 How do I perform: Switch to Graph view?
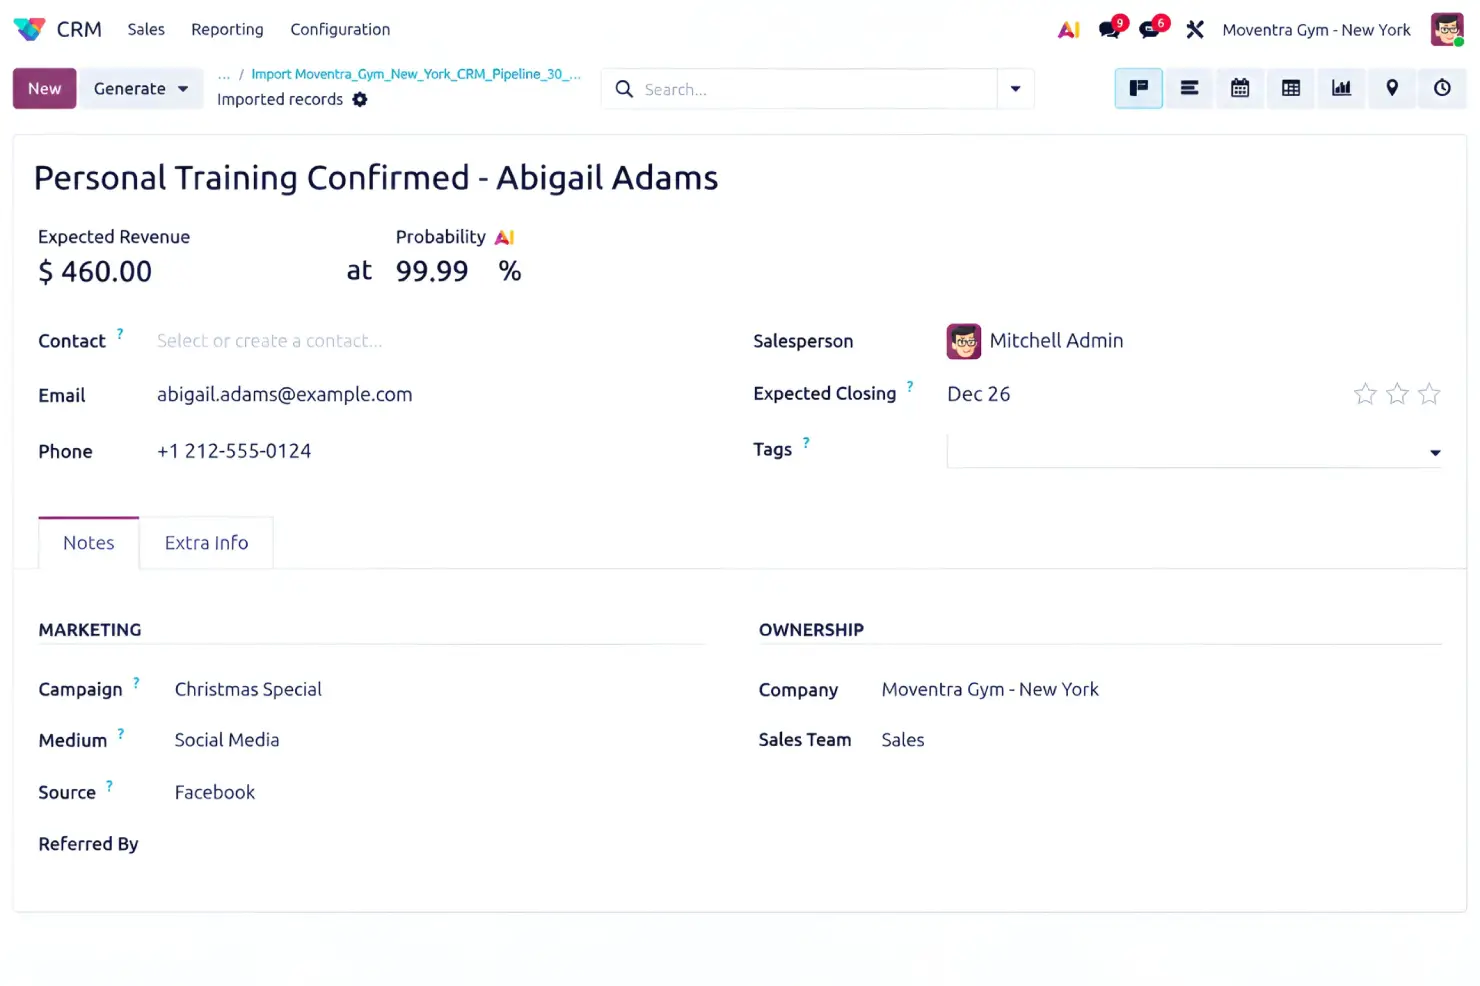pyautogui.click(x=1341, y=88)
